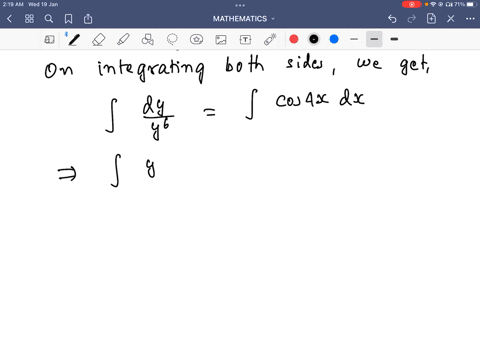Select the thickest stroke width
480x360 pixels.
pyautogui.click(x=394, y=39)
